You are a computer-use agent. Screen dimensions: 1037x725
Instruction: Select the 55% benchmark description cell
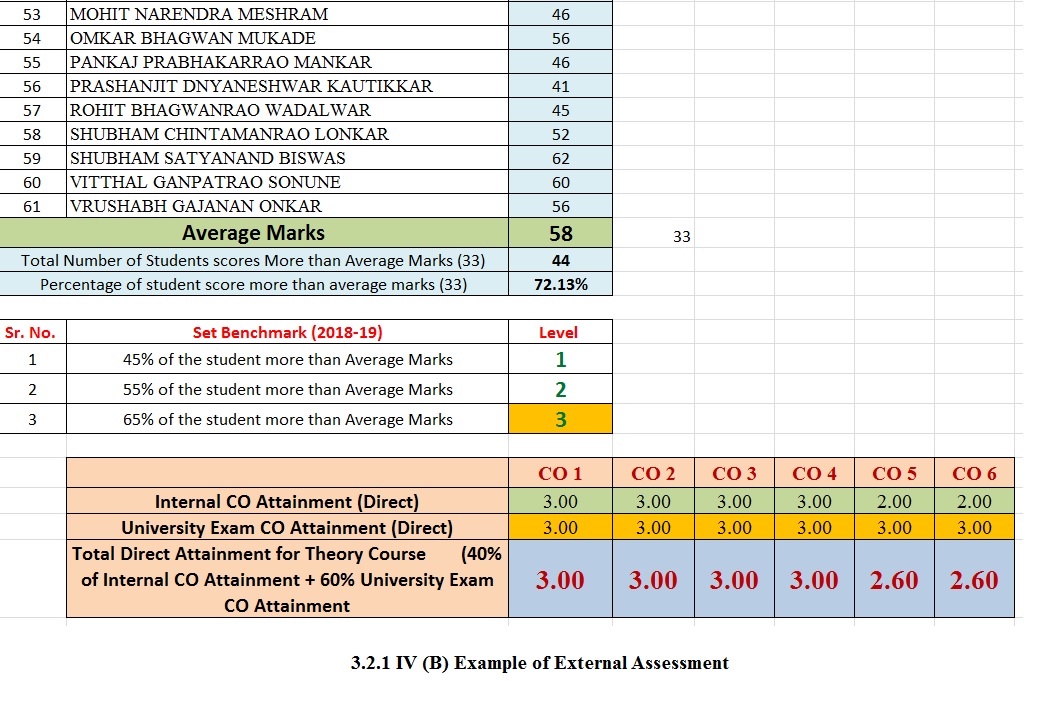coord(287,390)
